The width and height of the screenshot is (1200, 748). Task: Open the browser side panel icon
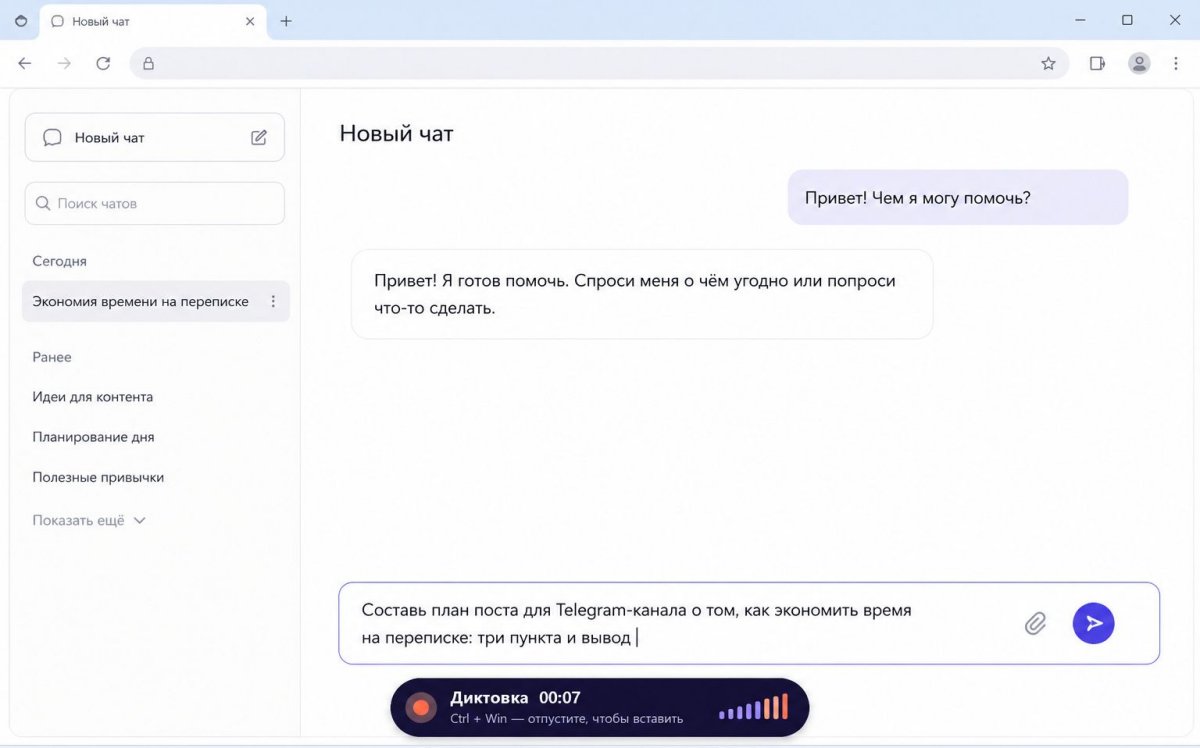point(1097,63)
